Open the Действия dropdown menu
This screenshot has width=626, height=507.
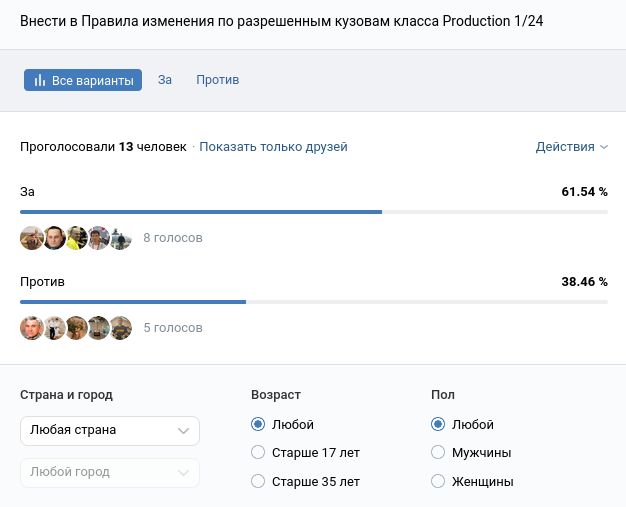point(571,147)
